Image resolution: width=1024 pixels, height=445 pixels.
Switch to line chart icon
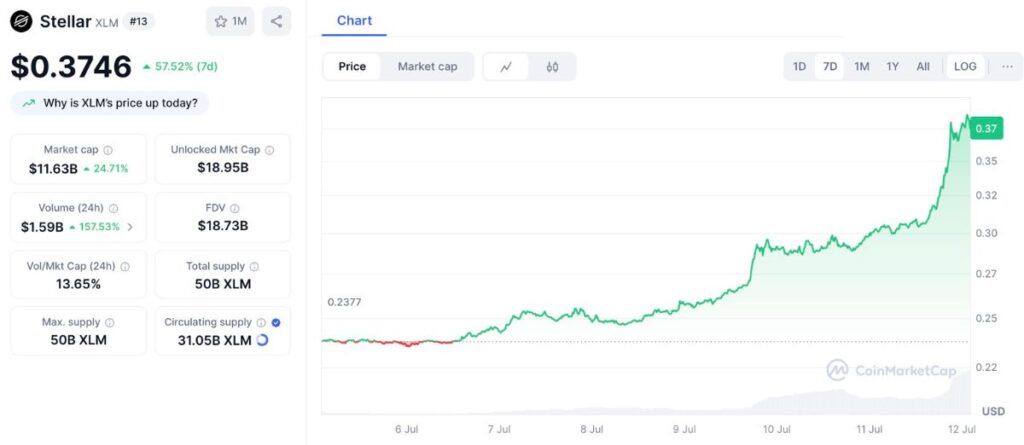pos(507,67)
